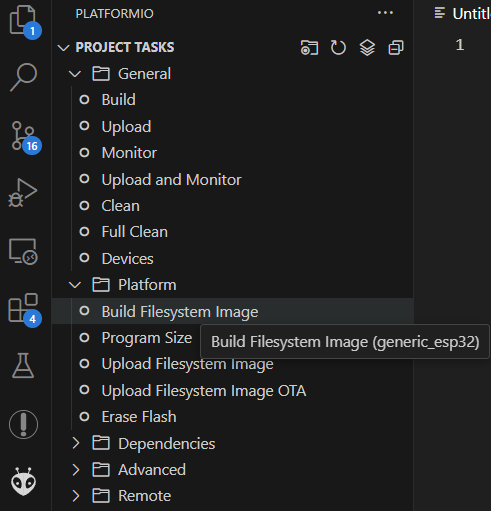Collapse all project tasks icon

click(396, 48)
